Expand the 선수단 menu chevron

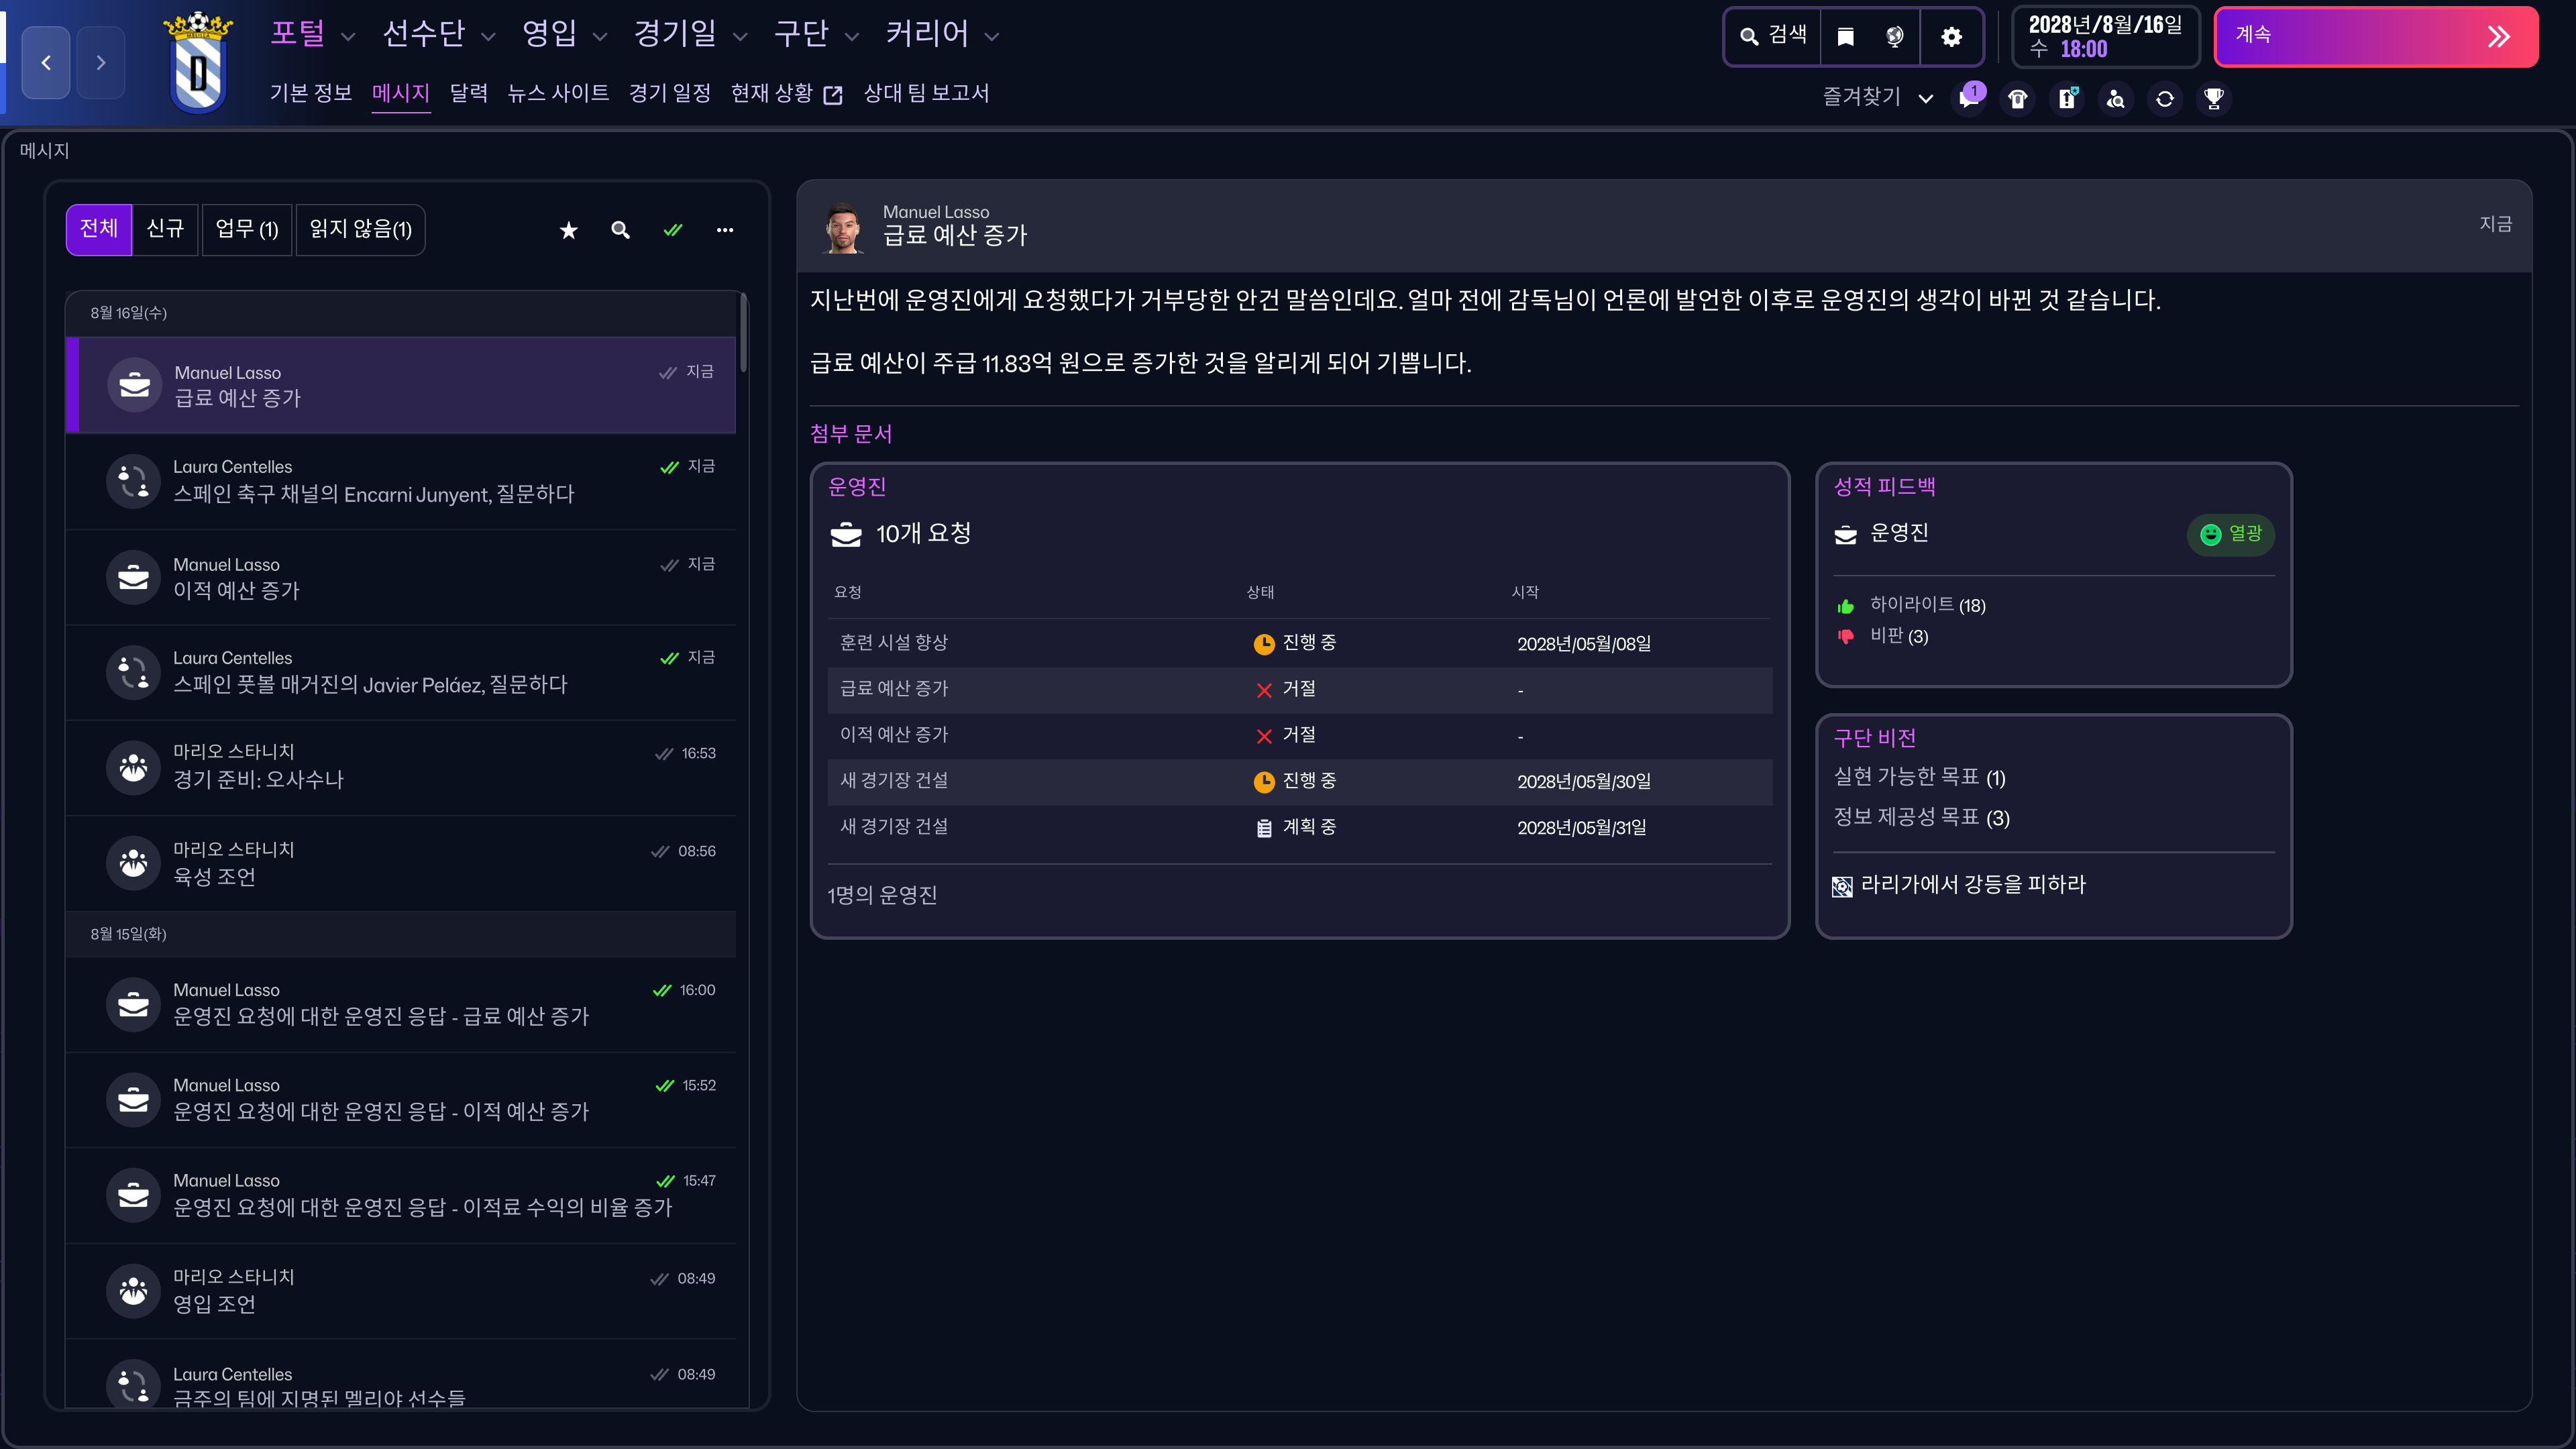coord(489,37)
